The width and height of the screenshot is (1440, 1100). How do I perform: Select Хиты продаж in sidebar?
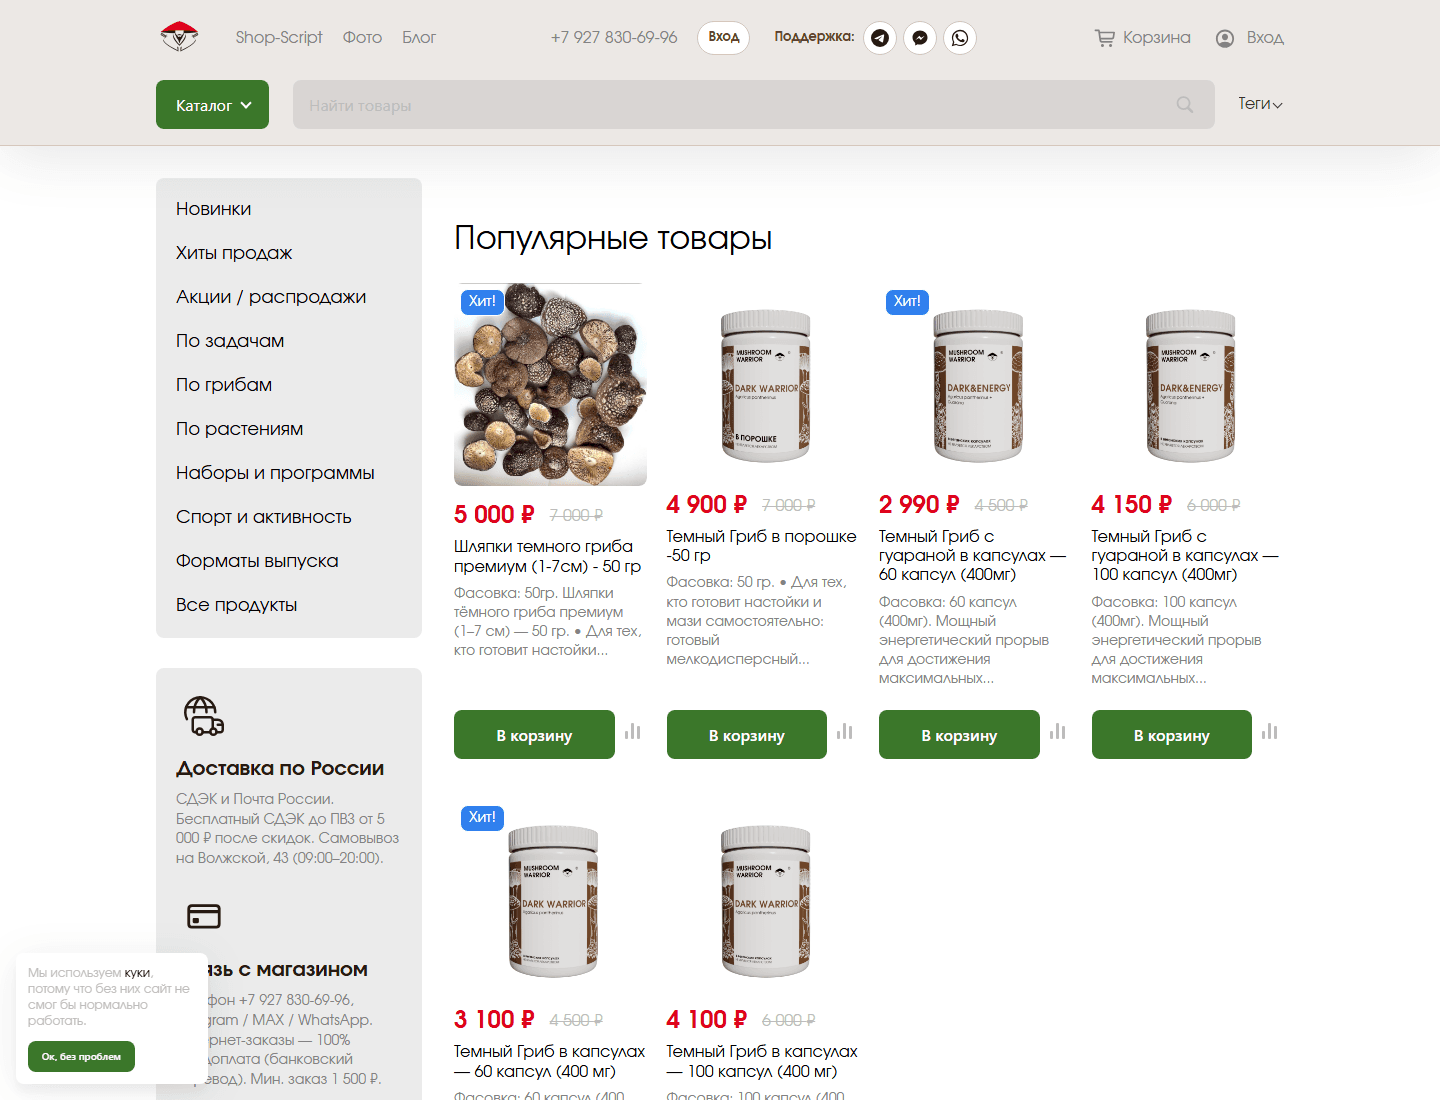[234, 253]
